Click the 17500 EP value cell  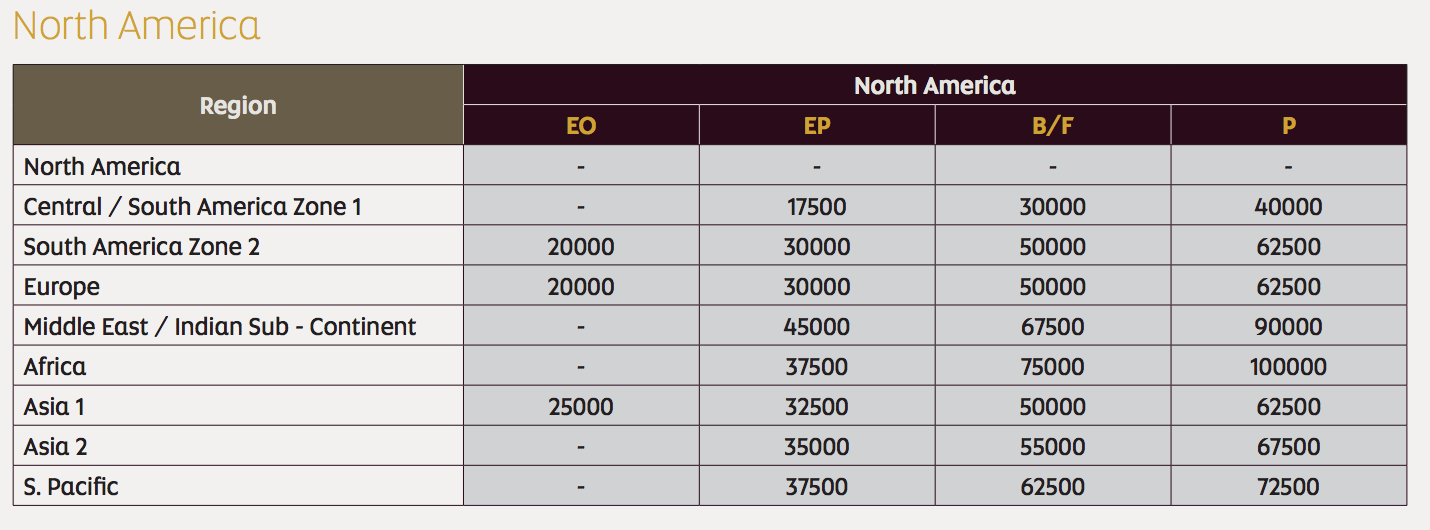(x=816, y=207)
